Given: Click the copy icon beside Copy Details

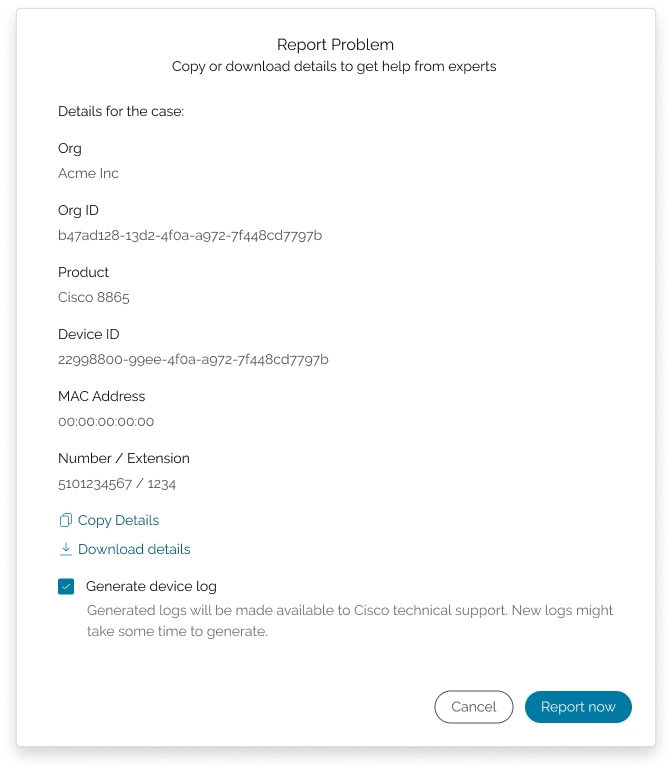Looking at the screenshot, I should click(66, 520).
